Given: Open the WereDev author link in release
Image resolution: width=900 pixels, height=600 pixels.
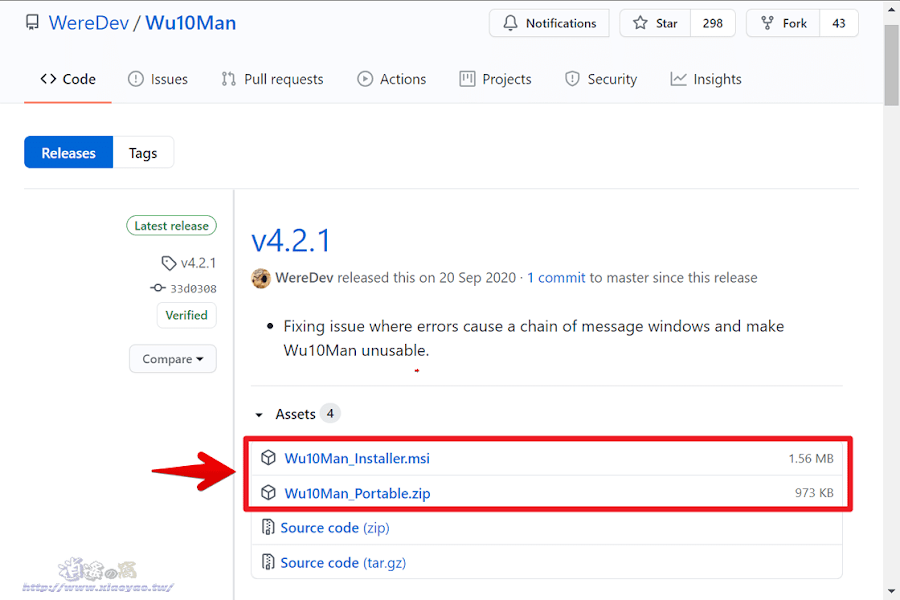Looking at the screenshot, I should click(304, 278).
